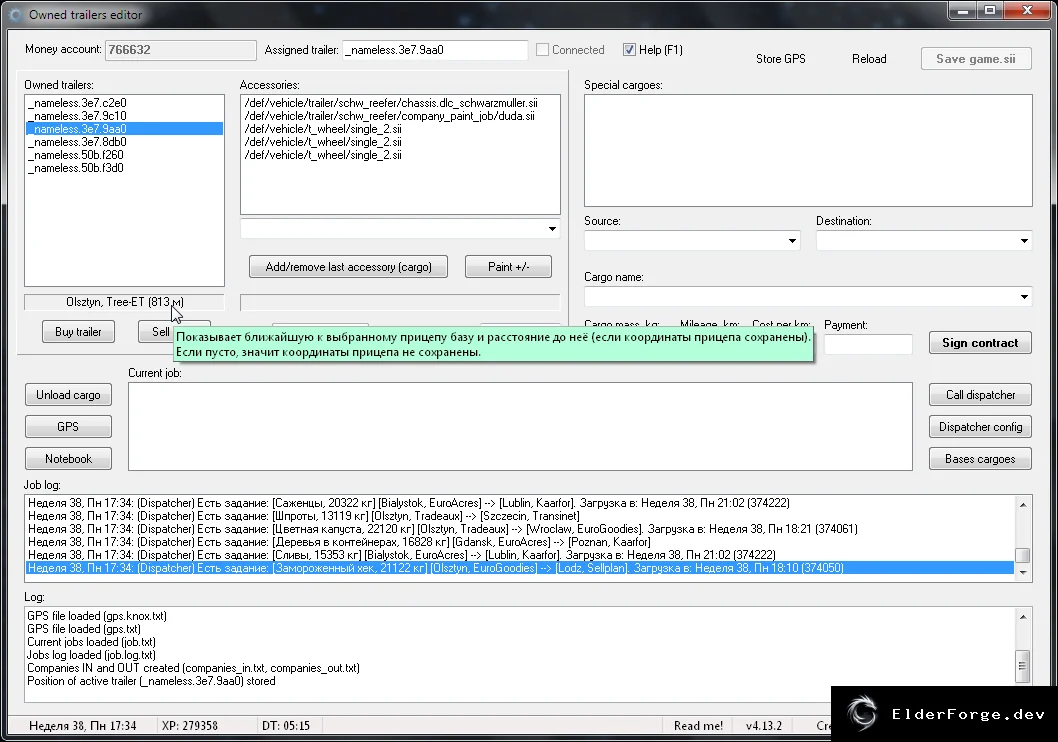Click the Buy trailer button

click(x=78, y=332)
